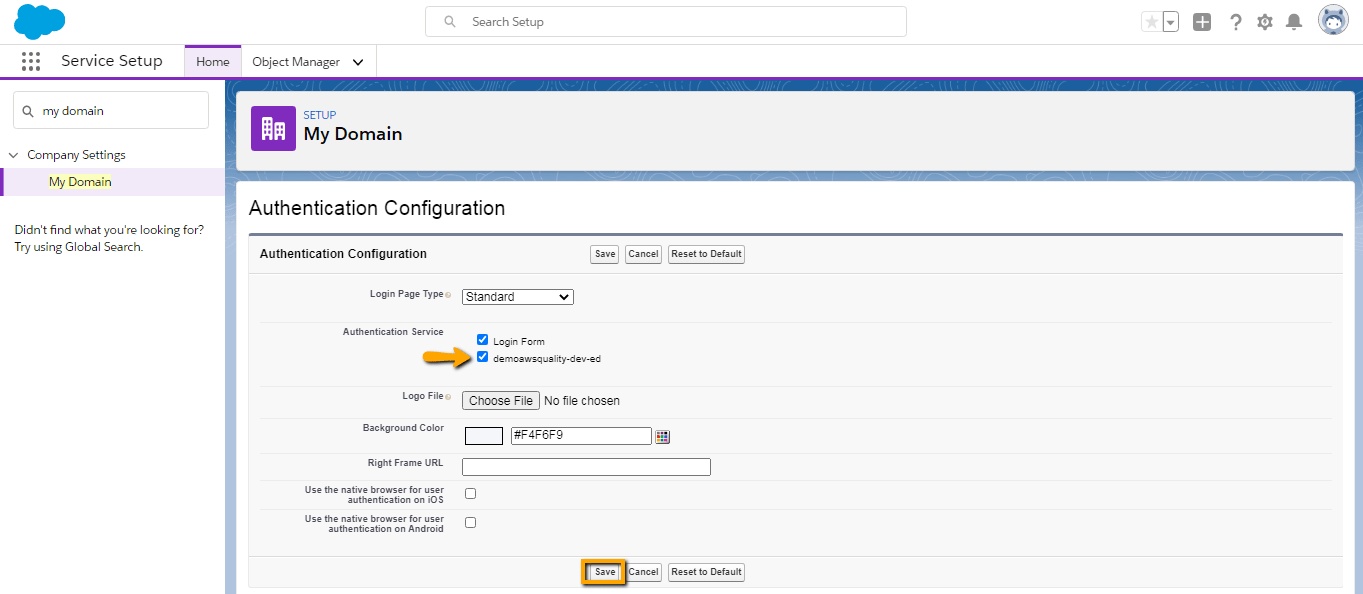View notifications bell icon
Screen dimensions: 1363x594
(1294, 22)
